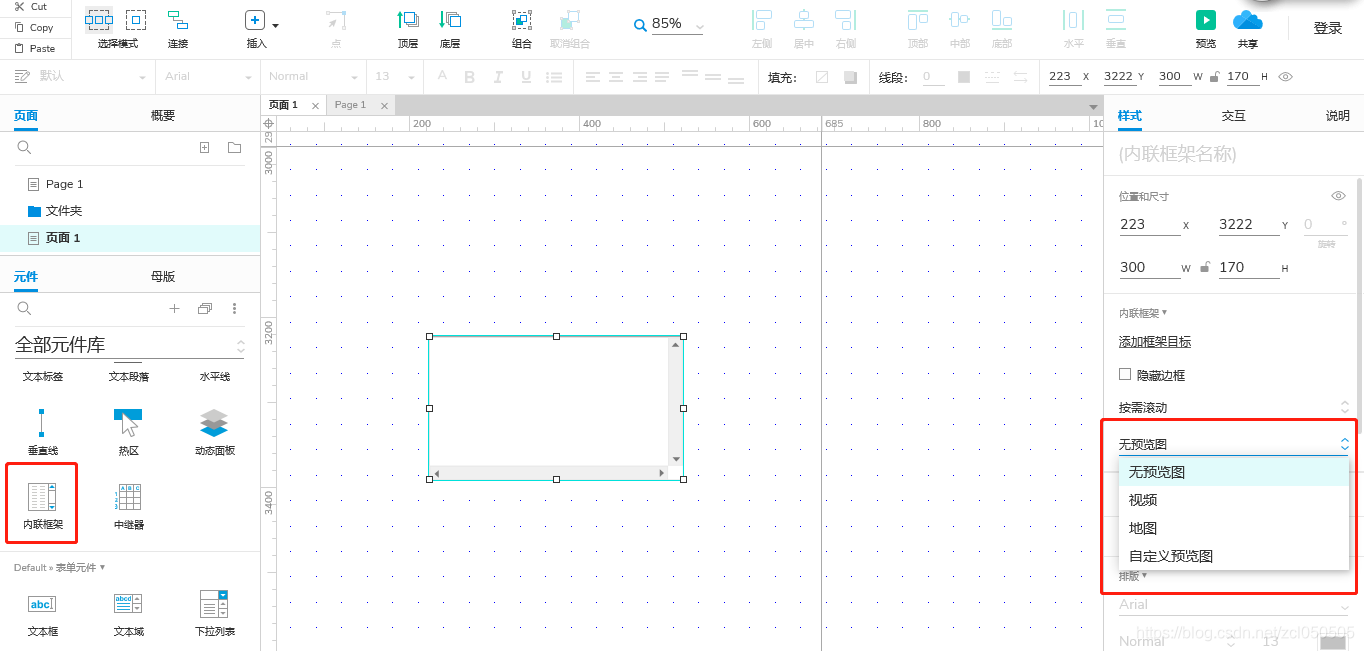1364x651 pixels.
Task: Toggle visibility eye in style toolbar
Action: click(1286, 76)
